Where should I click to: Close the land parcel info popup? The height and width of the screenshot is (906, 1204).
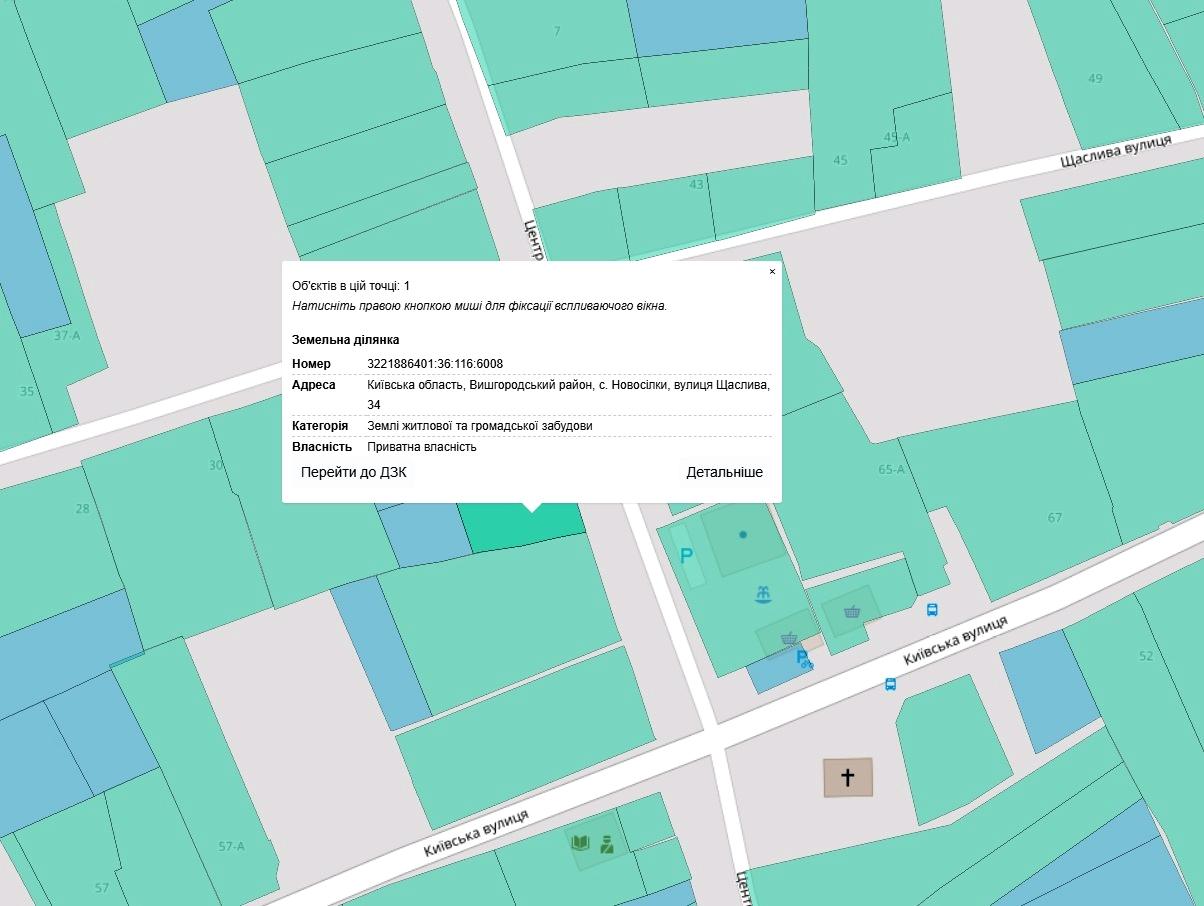(772, 272)
